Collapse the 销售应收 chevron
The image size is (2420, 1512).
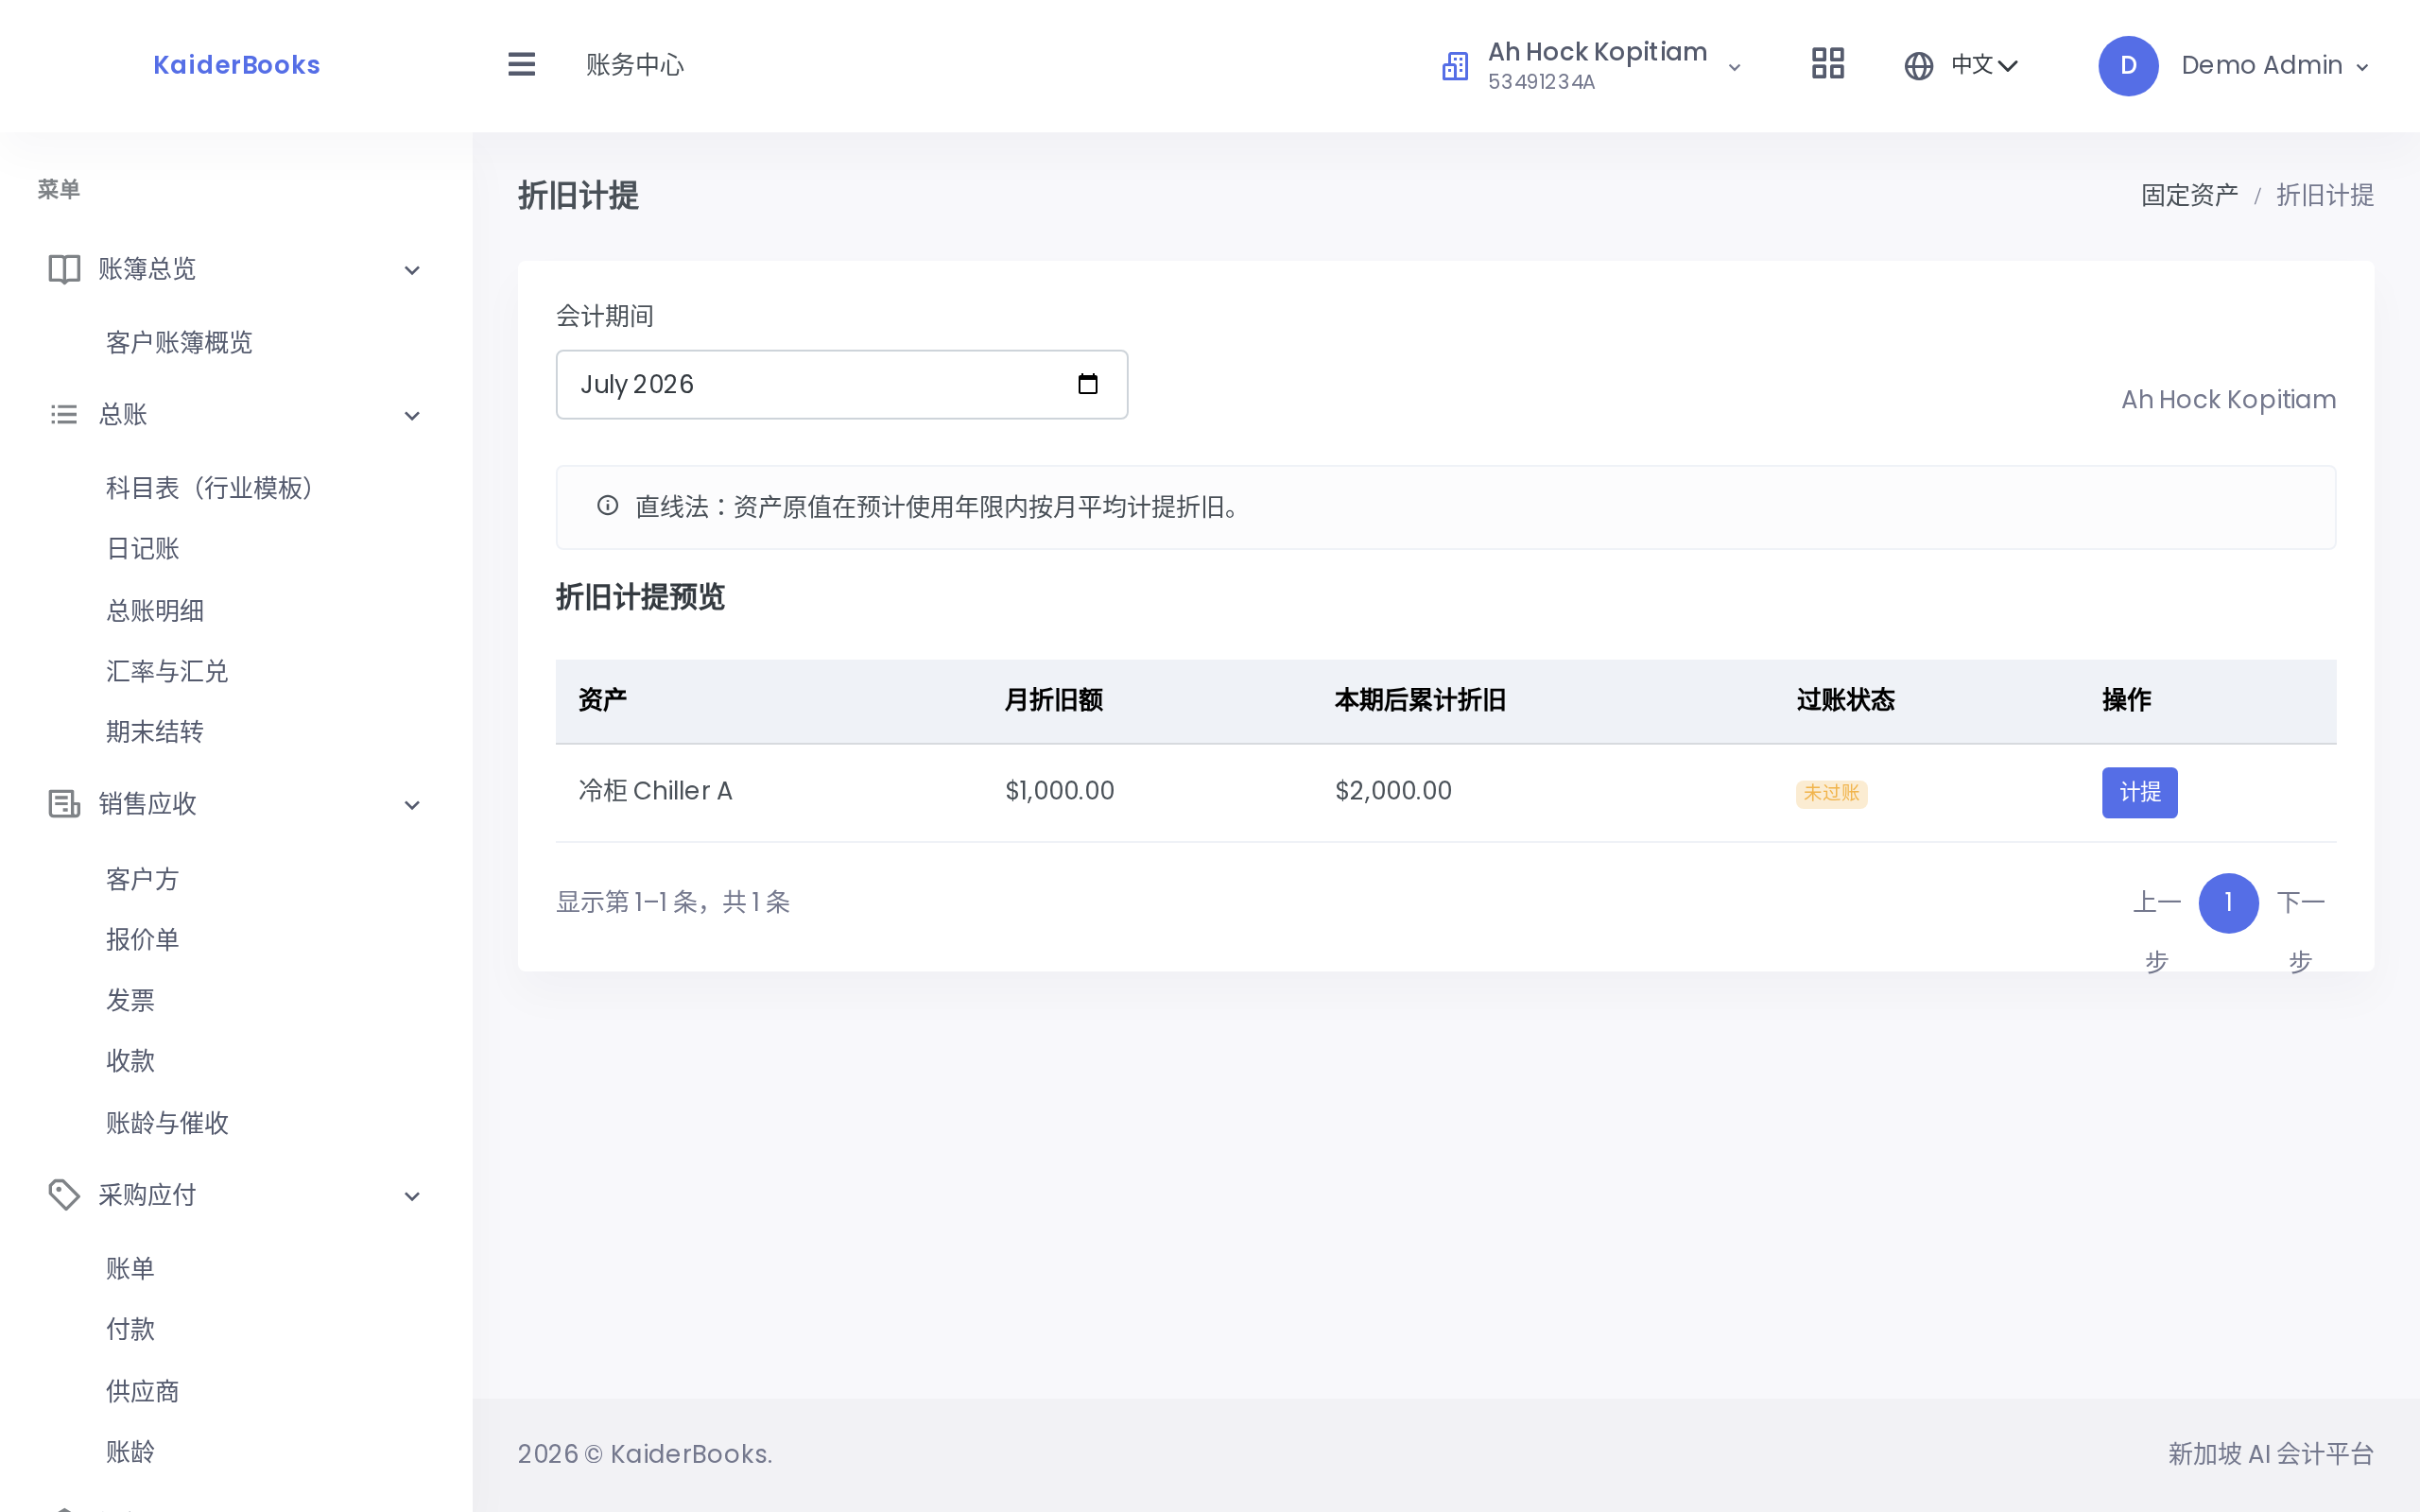412,805
